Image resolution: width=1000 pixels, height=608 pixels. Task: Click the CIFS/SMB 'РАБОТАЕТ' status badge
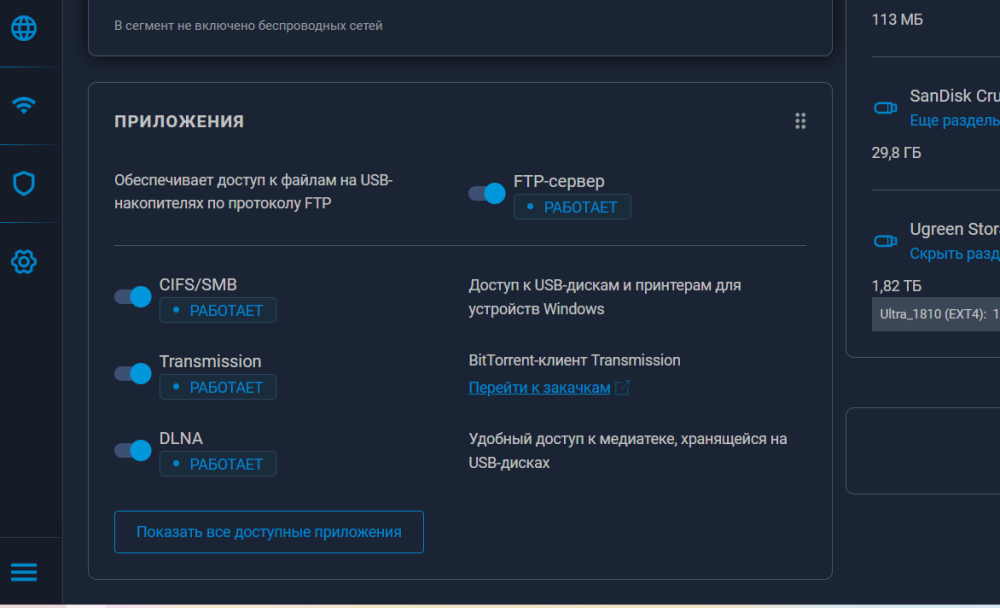point(217,310)
